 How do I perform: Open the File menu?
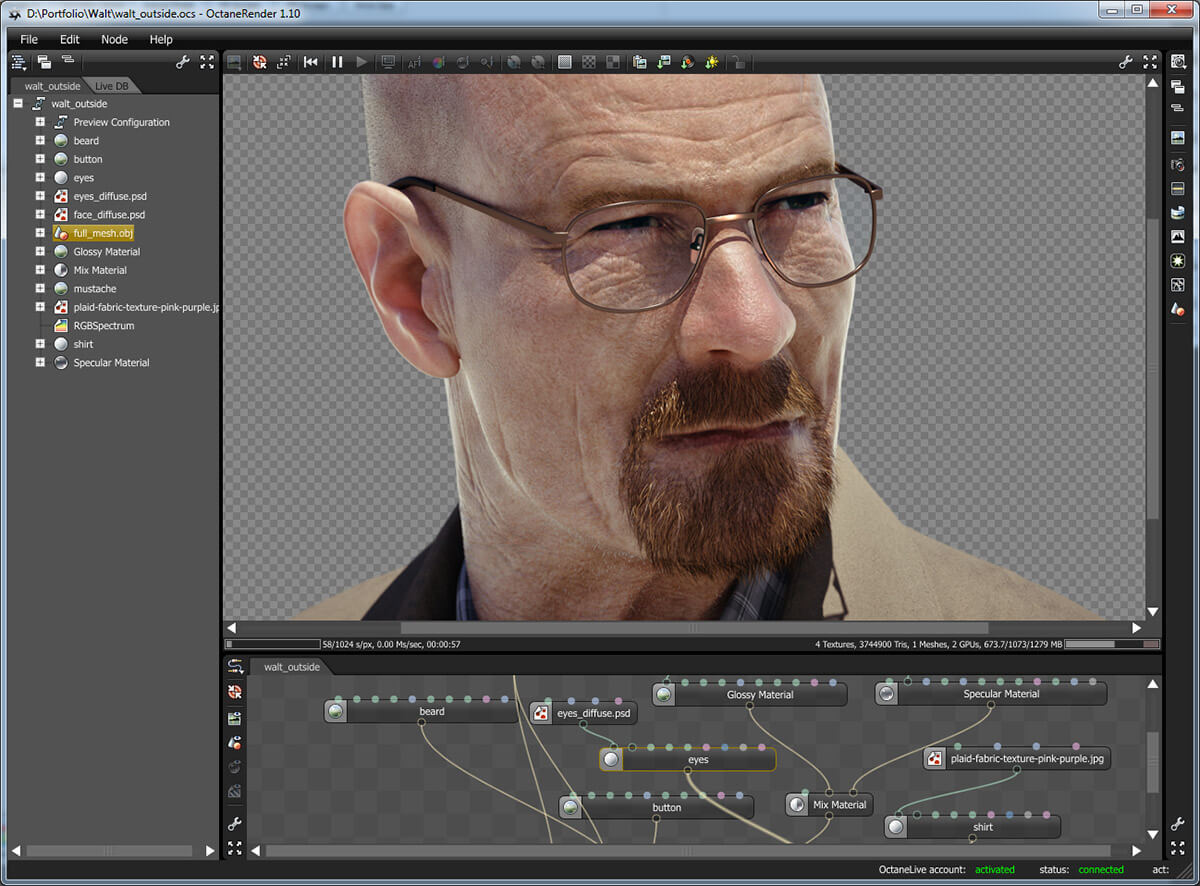point(29,39)
